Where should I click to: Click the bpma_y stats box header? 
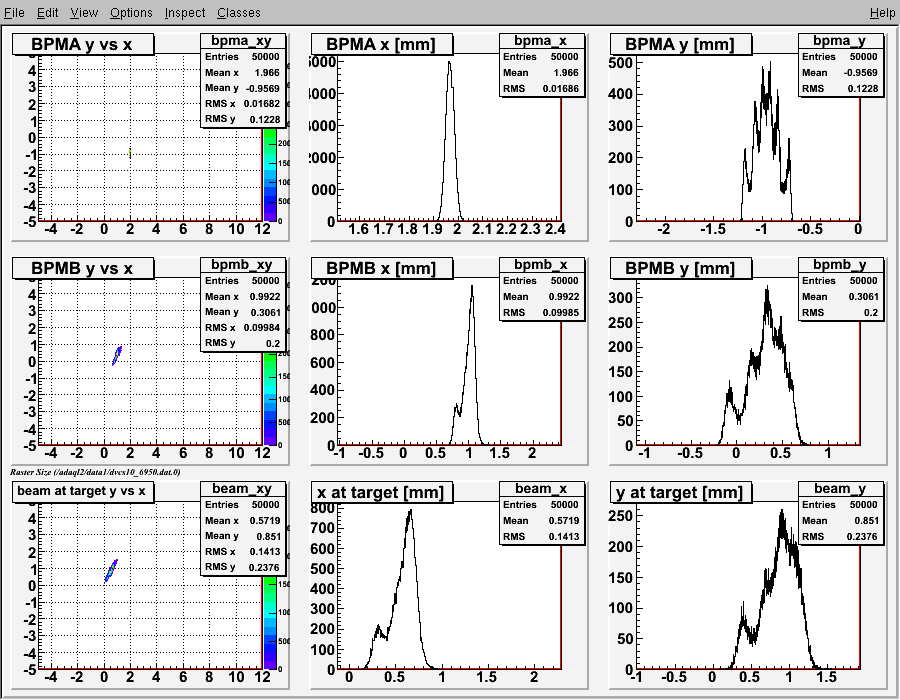840,41
